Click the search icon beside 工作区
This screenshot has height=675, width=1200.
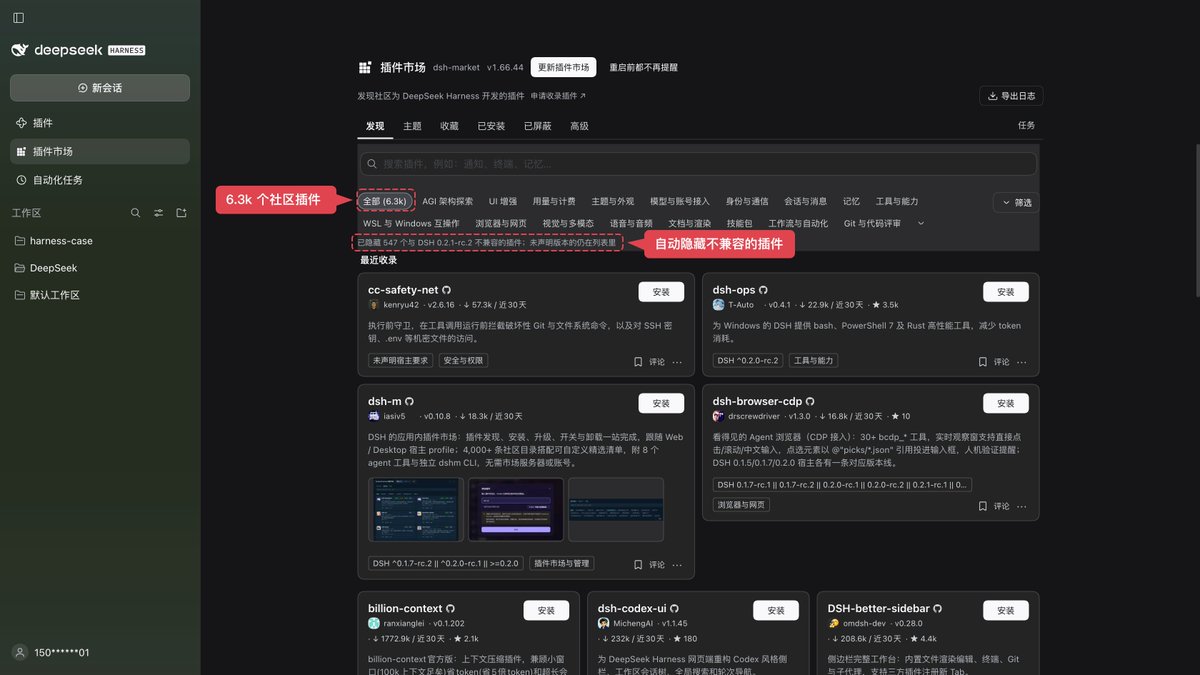pyautogui.click(x=136, y=213)
